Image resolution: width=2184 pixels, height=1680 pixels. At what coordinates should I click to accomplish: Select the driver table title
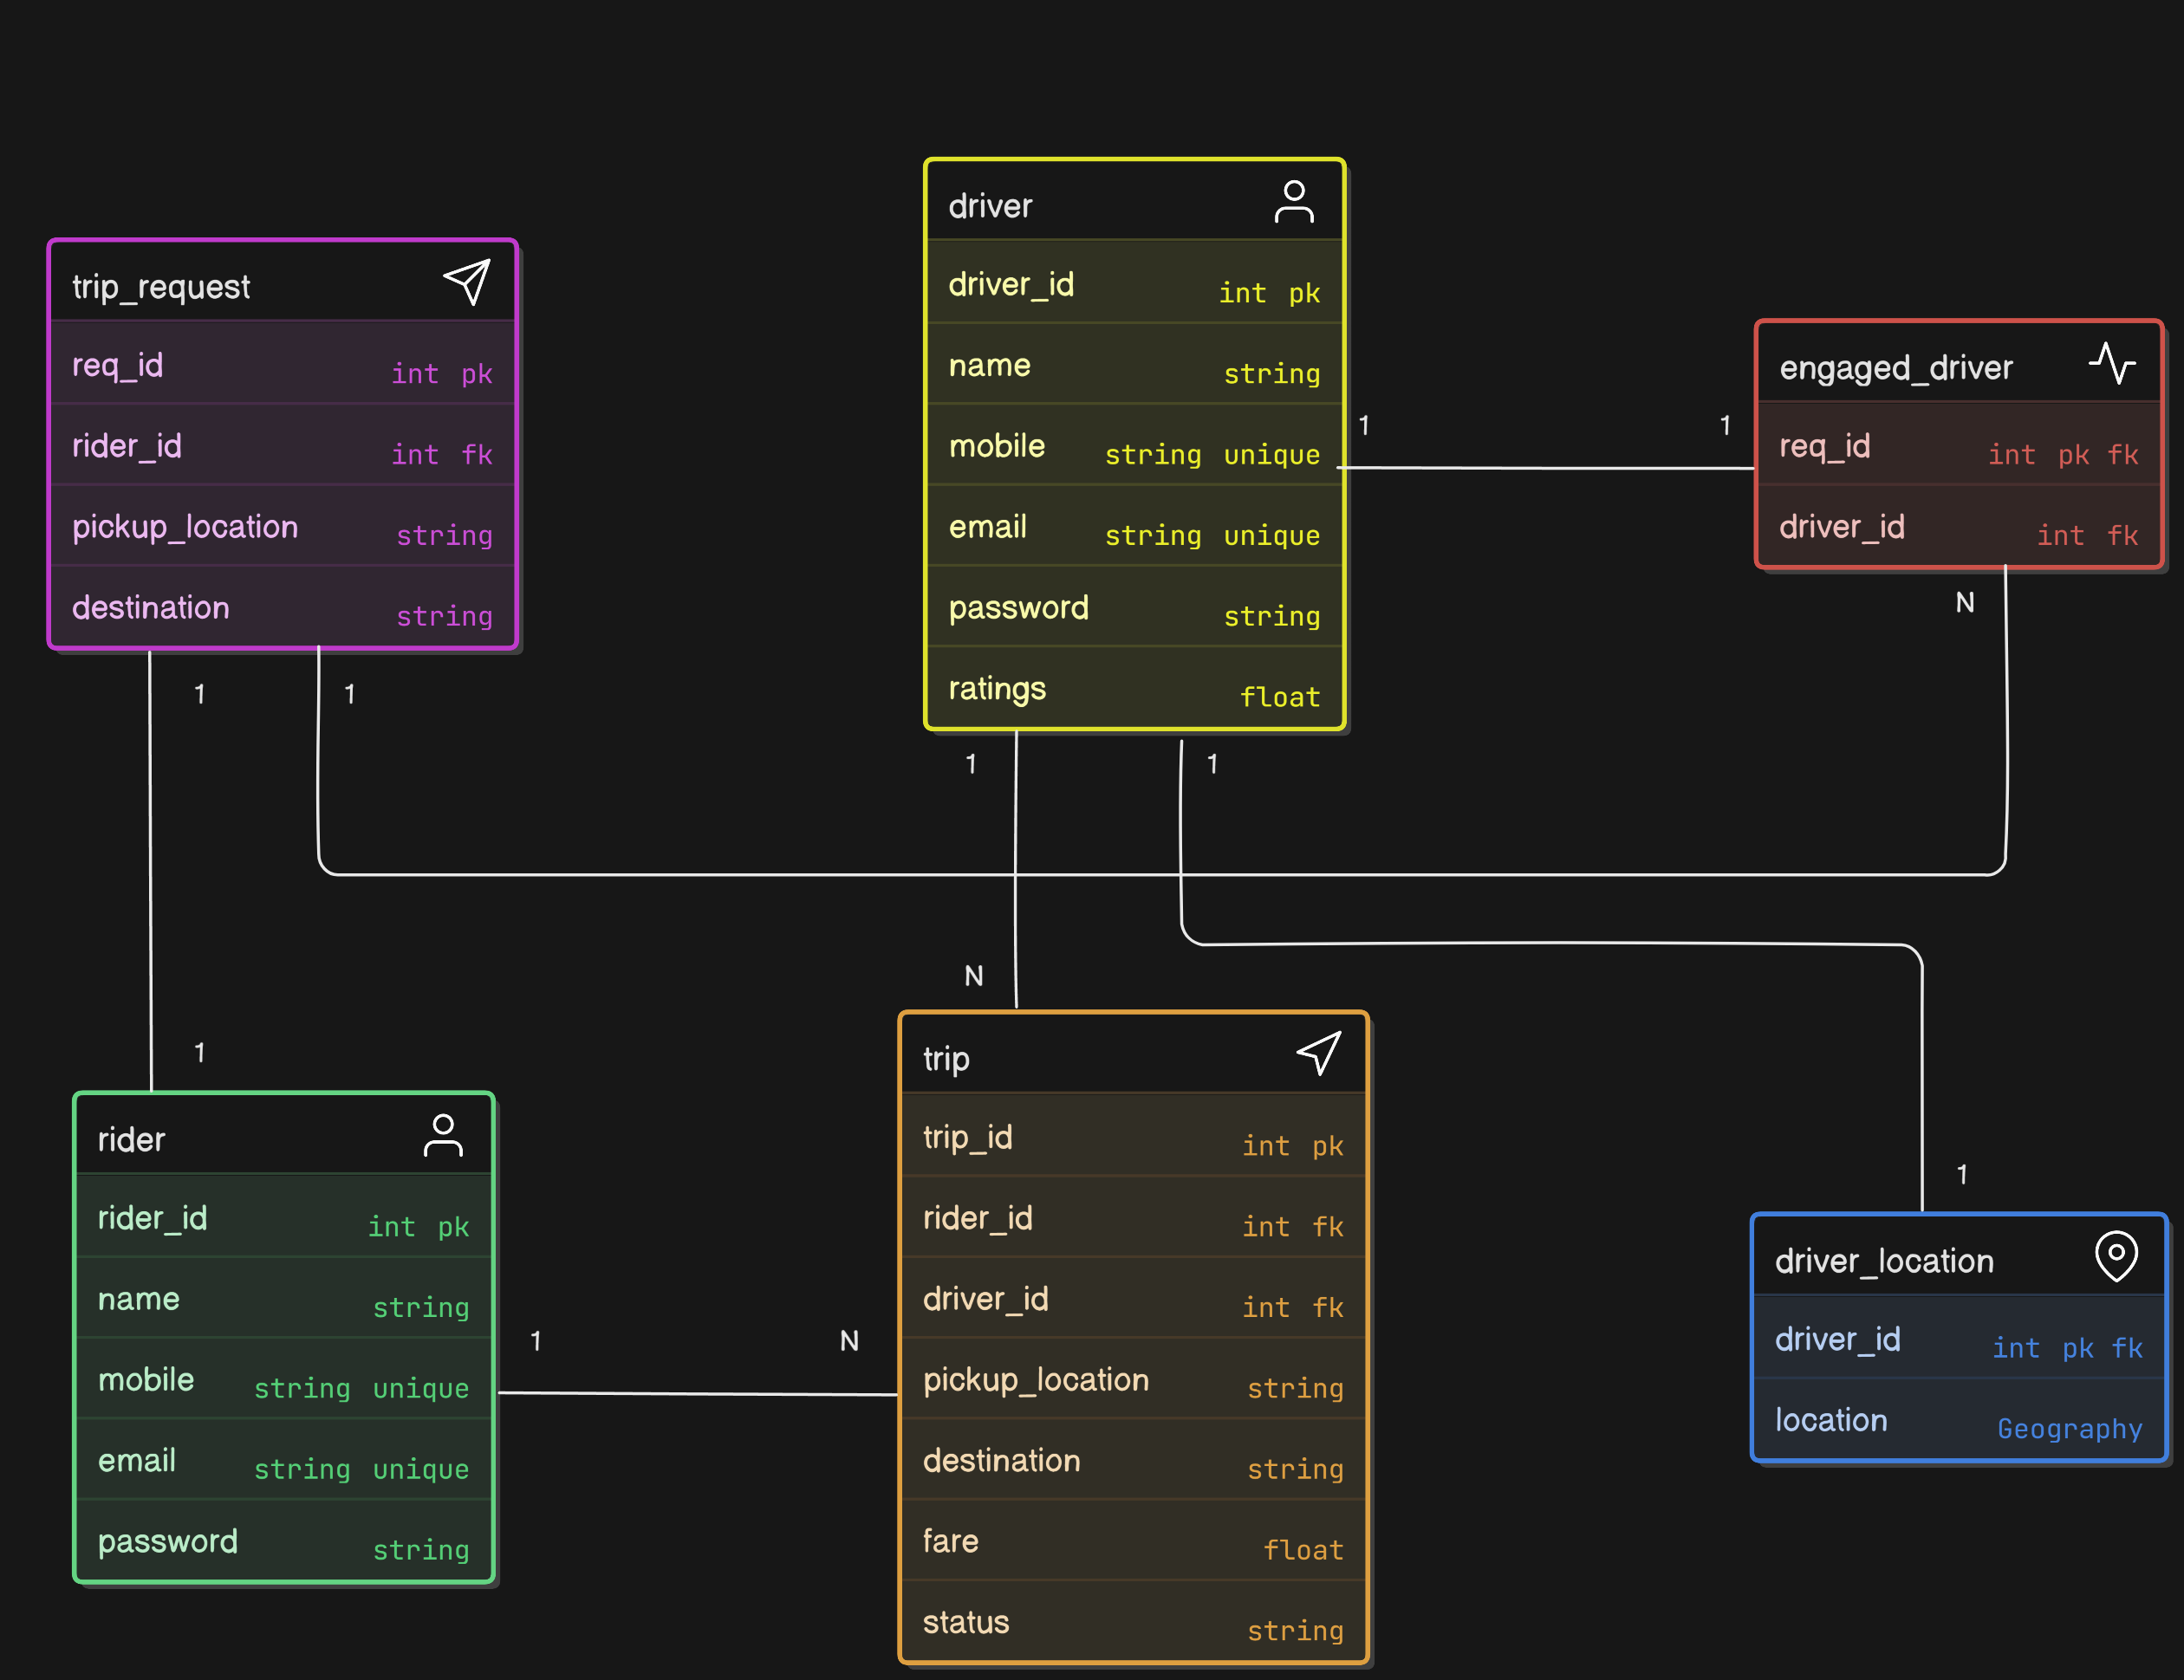(x=990, y=206)
